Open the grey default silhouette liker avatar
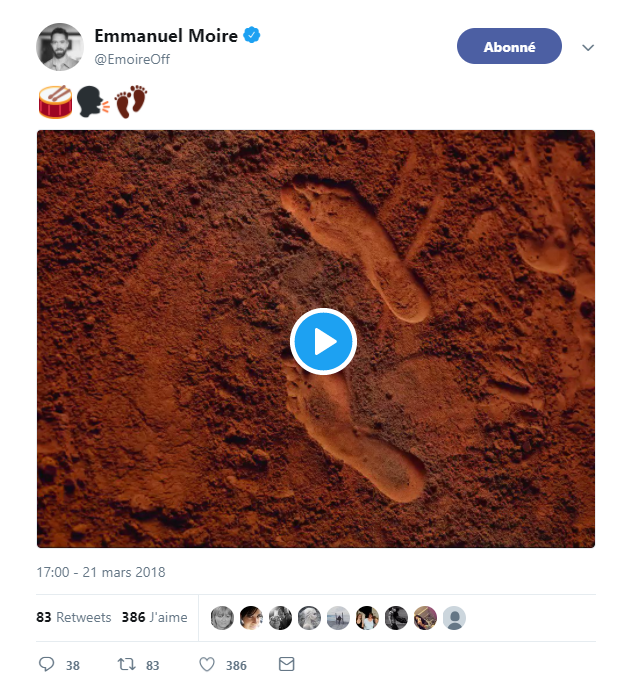Image resolution: width=634 pixels, height=689 pixels. pyautogui.click(x=454, y=618)
